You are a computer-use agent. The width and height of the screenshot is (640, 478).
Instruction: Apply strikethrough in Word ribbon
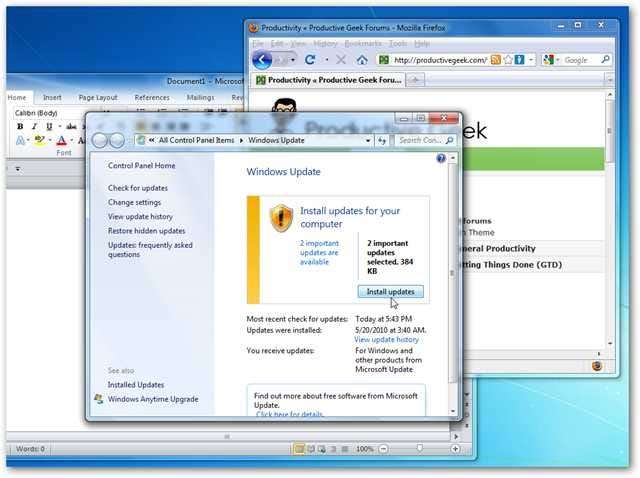pyautogui.click(x=71, y=126)
